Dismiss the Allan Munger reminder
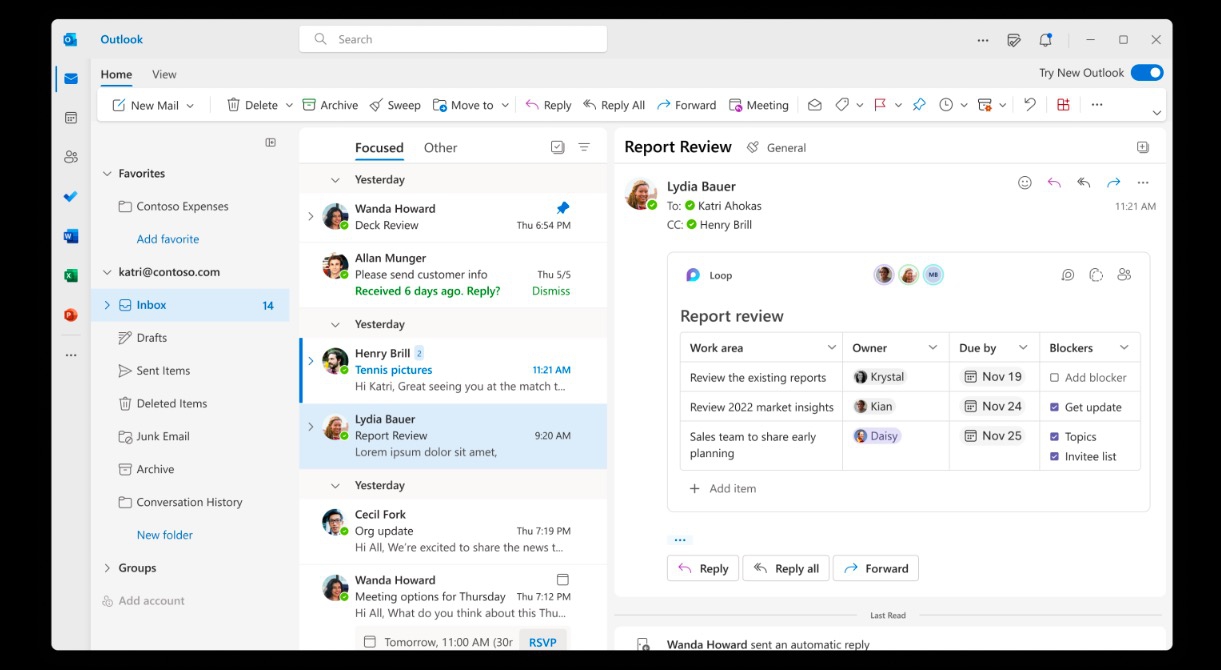 coord(551,291)
